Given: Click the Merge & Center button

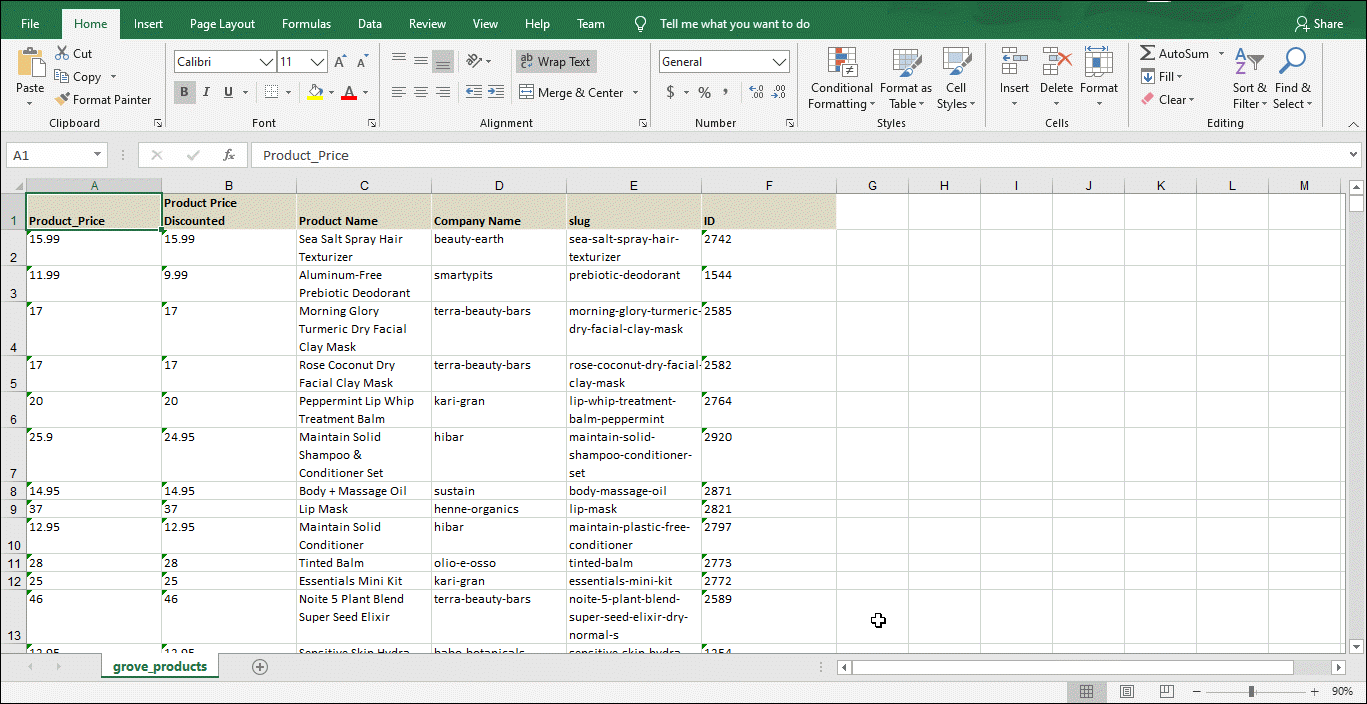Looking at the screenshot, I should point(571,93).
